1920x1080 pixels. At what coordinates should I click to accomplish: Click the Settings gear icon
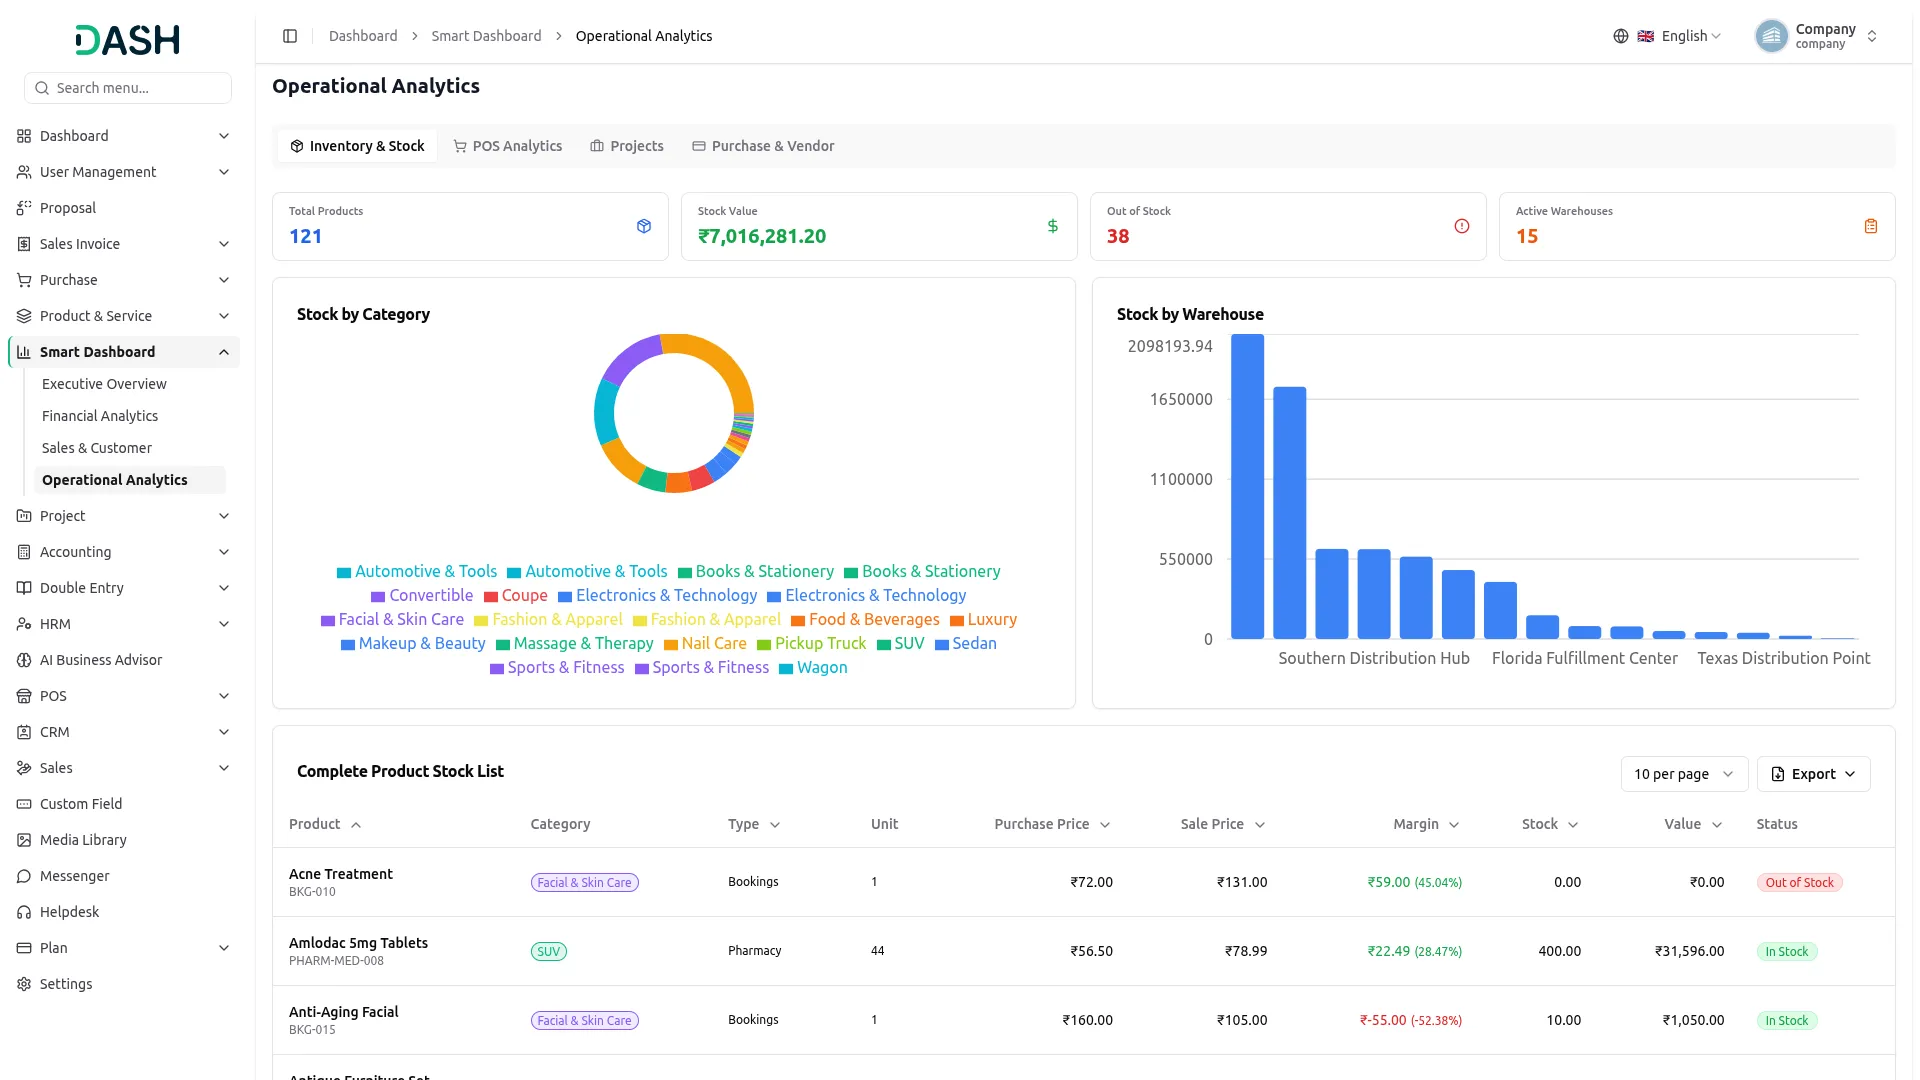pos(24,984)
